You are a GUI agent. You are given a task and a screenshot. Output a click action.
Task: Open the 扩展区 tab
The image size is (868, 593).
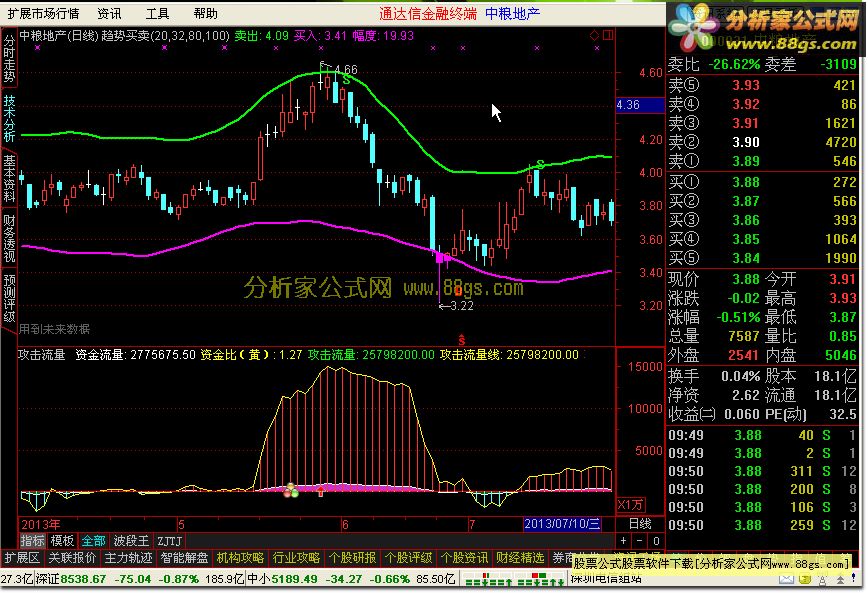(22, 558)
